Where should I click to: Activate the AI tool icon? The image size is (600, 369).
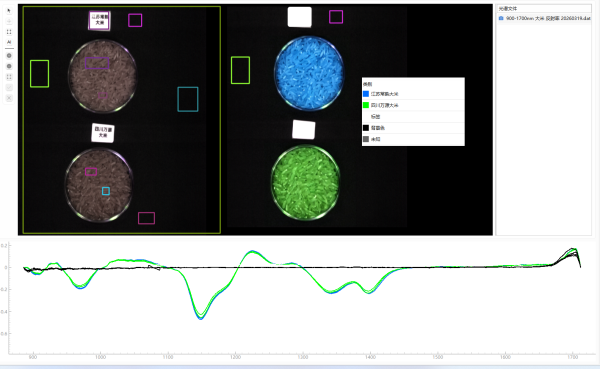point(9,42)
